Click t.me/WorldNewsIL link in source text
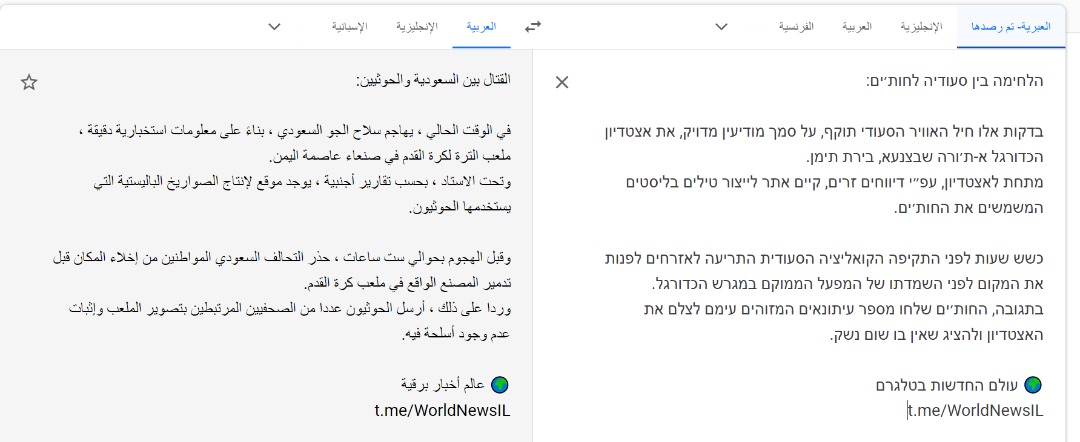The width and height of the screenshot is (1080, 442). click(x=975, y=411)
